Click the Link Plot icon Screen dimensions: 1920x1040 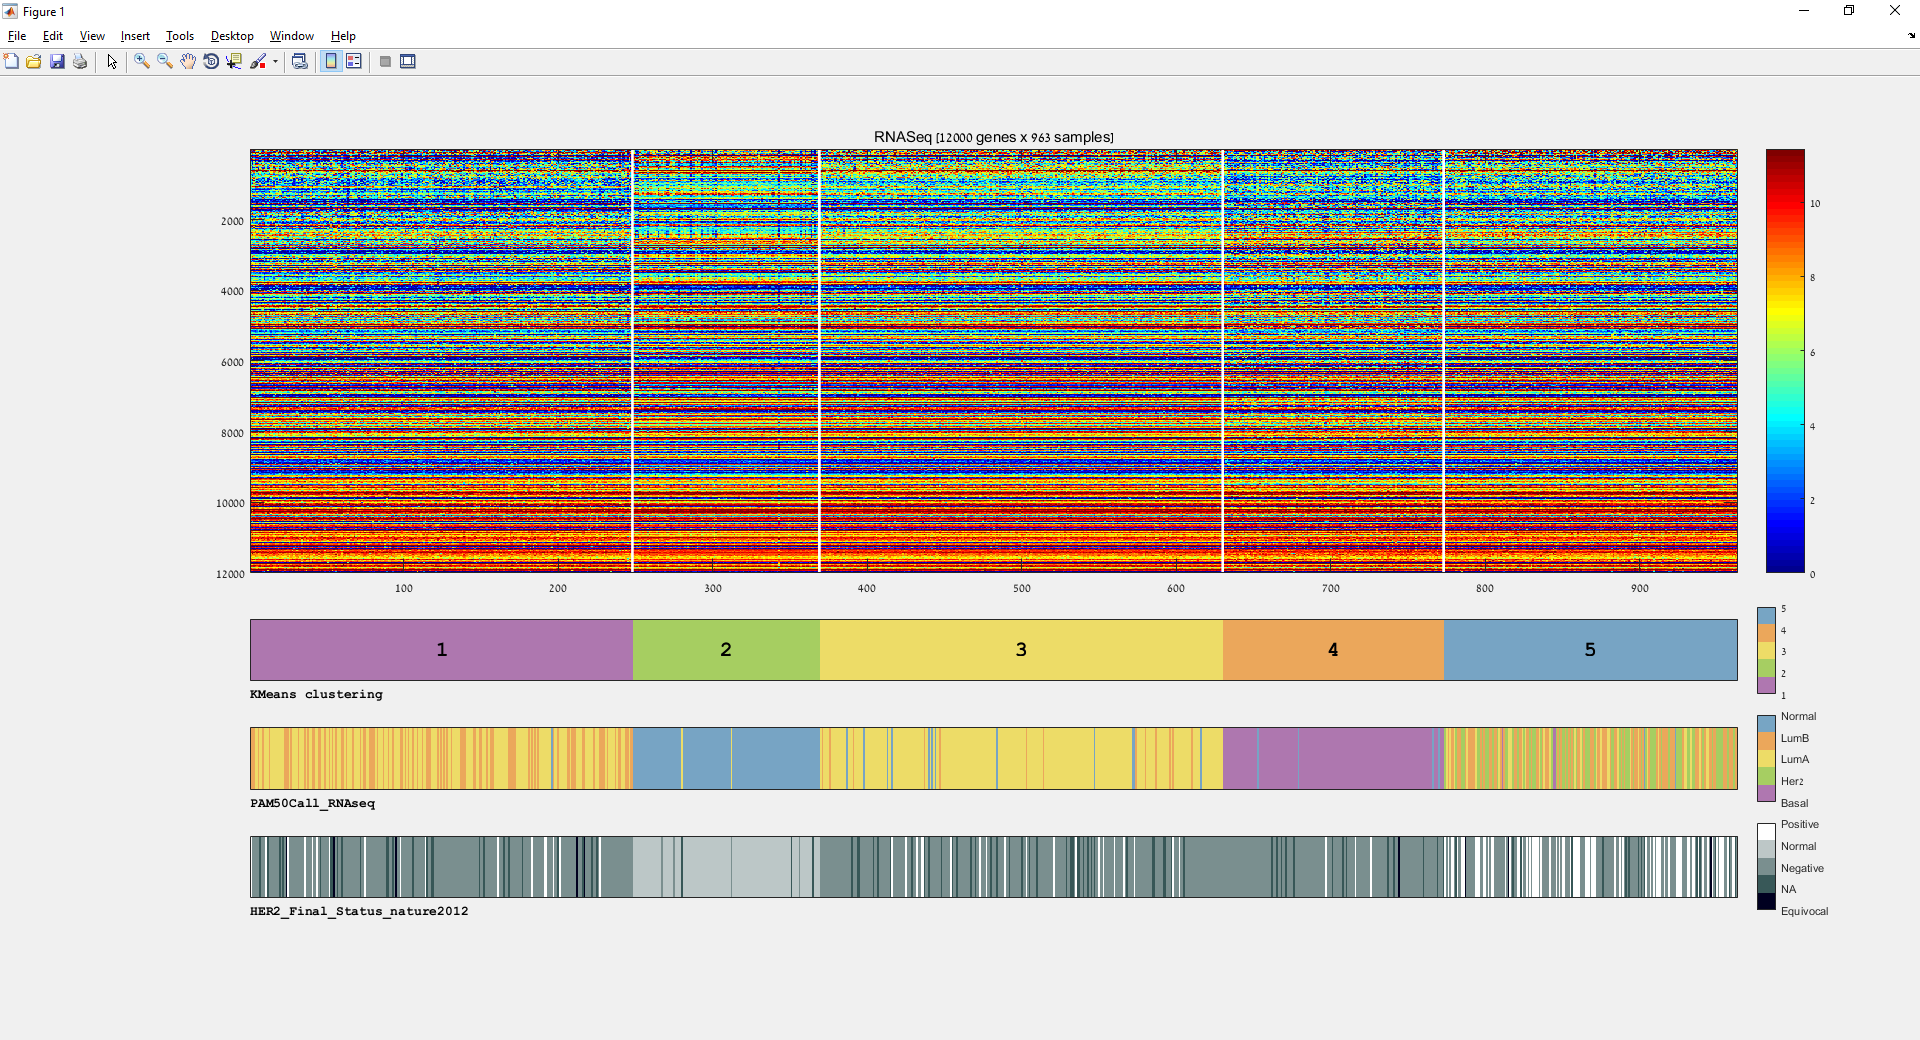click(299, 62)
